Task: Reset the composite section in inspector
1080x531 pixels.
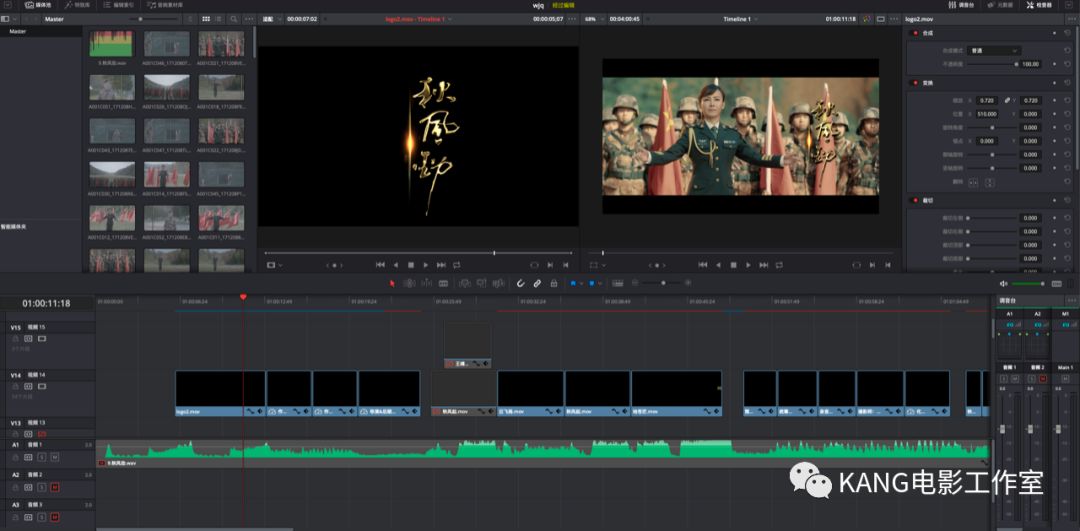Action: point(1068,33)
